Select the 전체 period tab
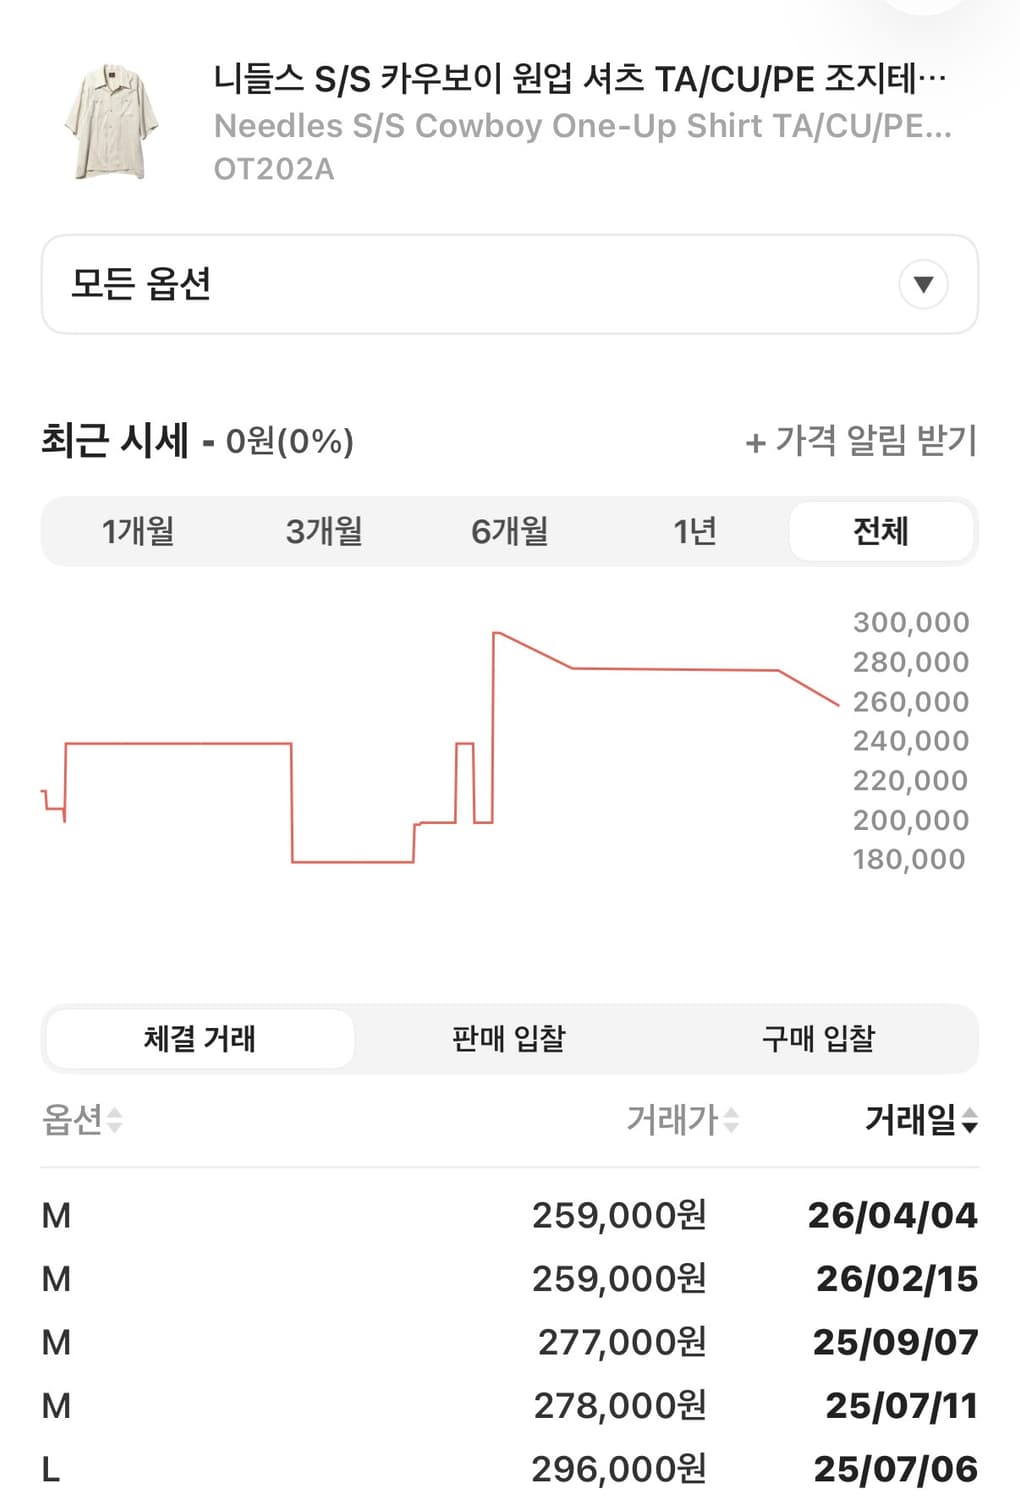 [x=881, y=531]
